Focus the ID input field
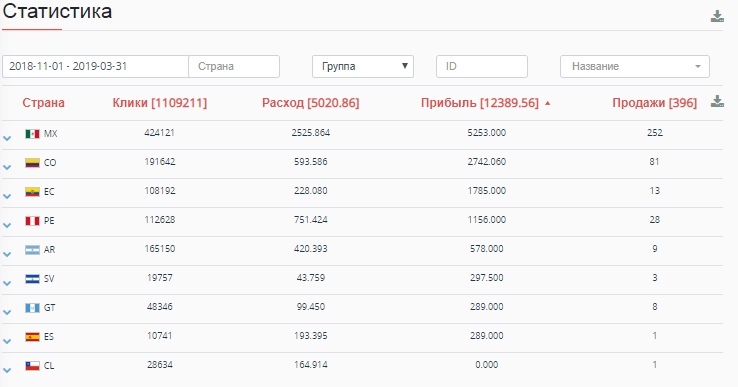The width and height of the screenshot is (738, 387). click(481, 66)
